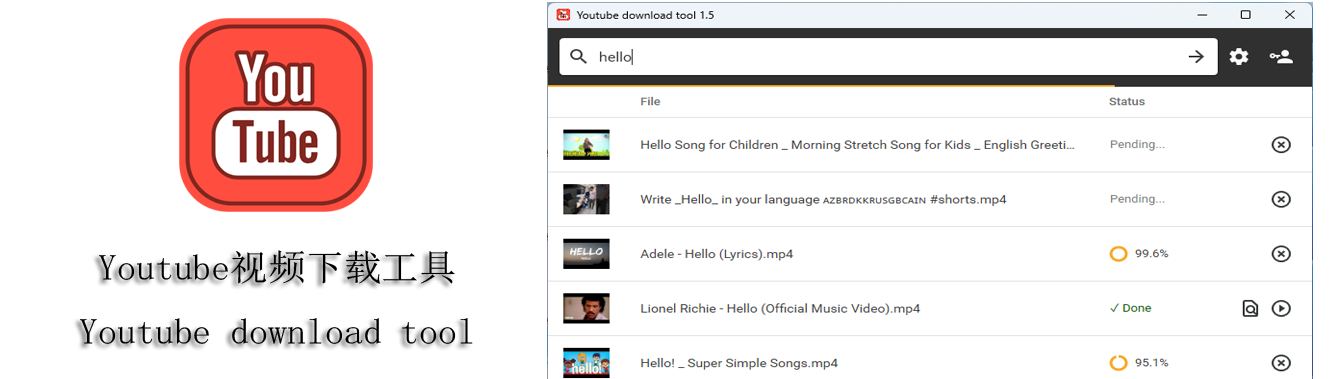Click Pending status of Hello Song for Children
1339x379 pixels.
click(x=1137, y=145)
